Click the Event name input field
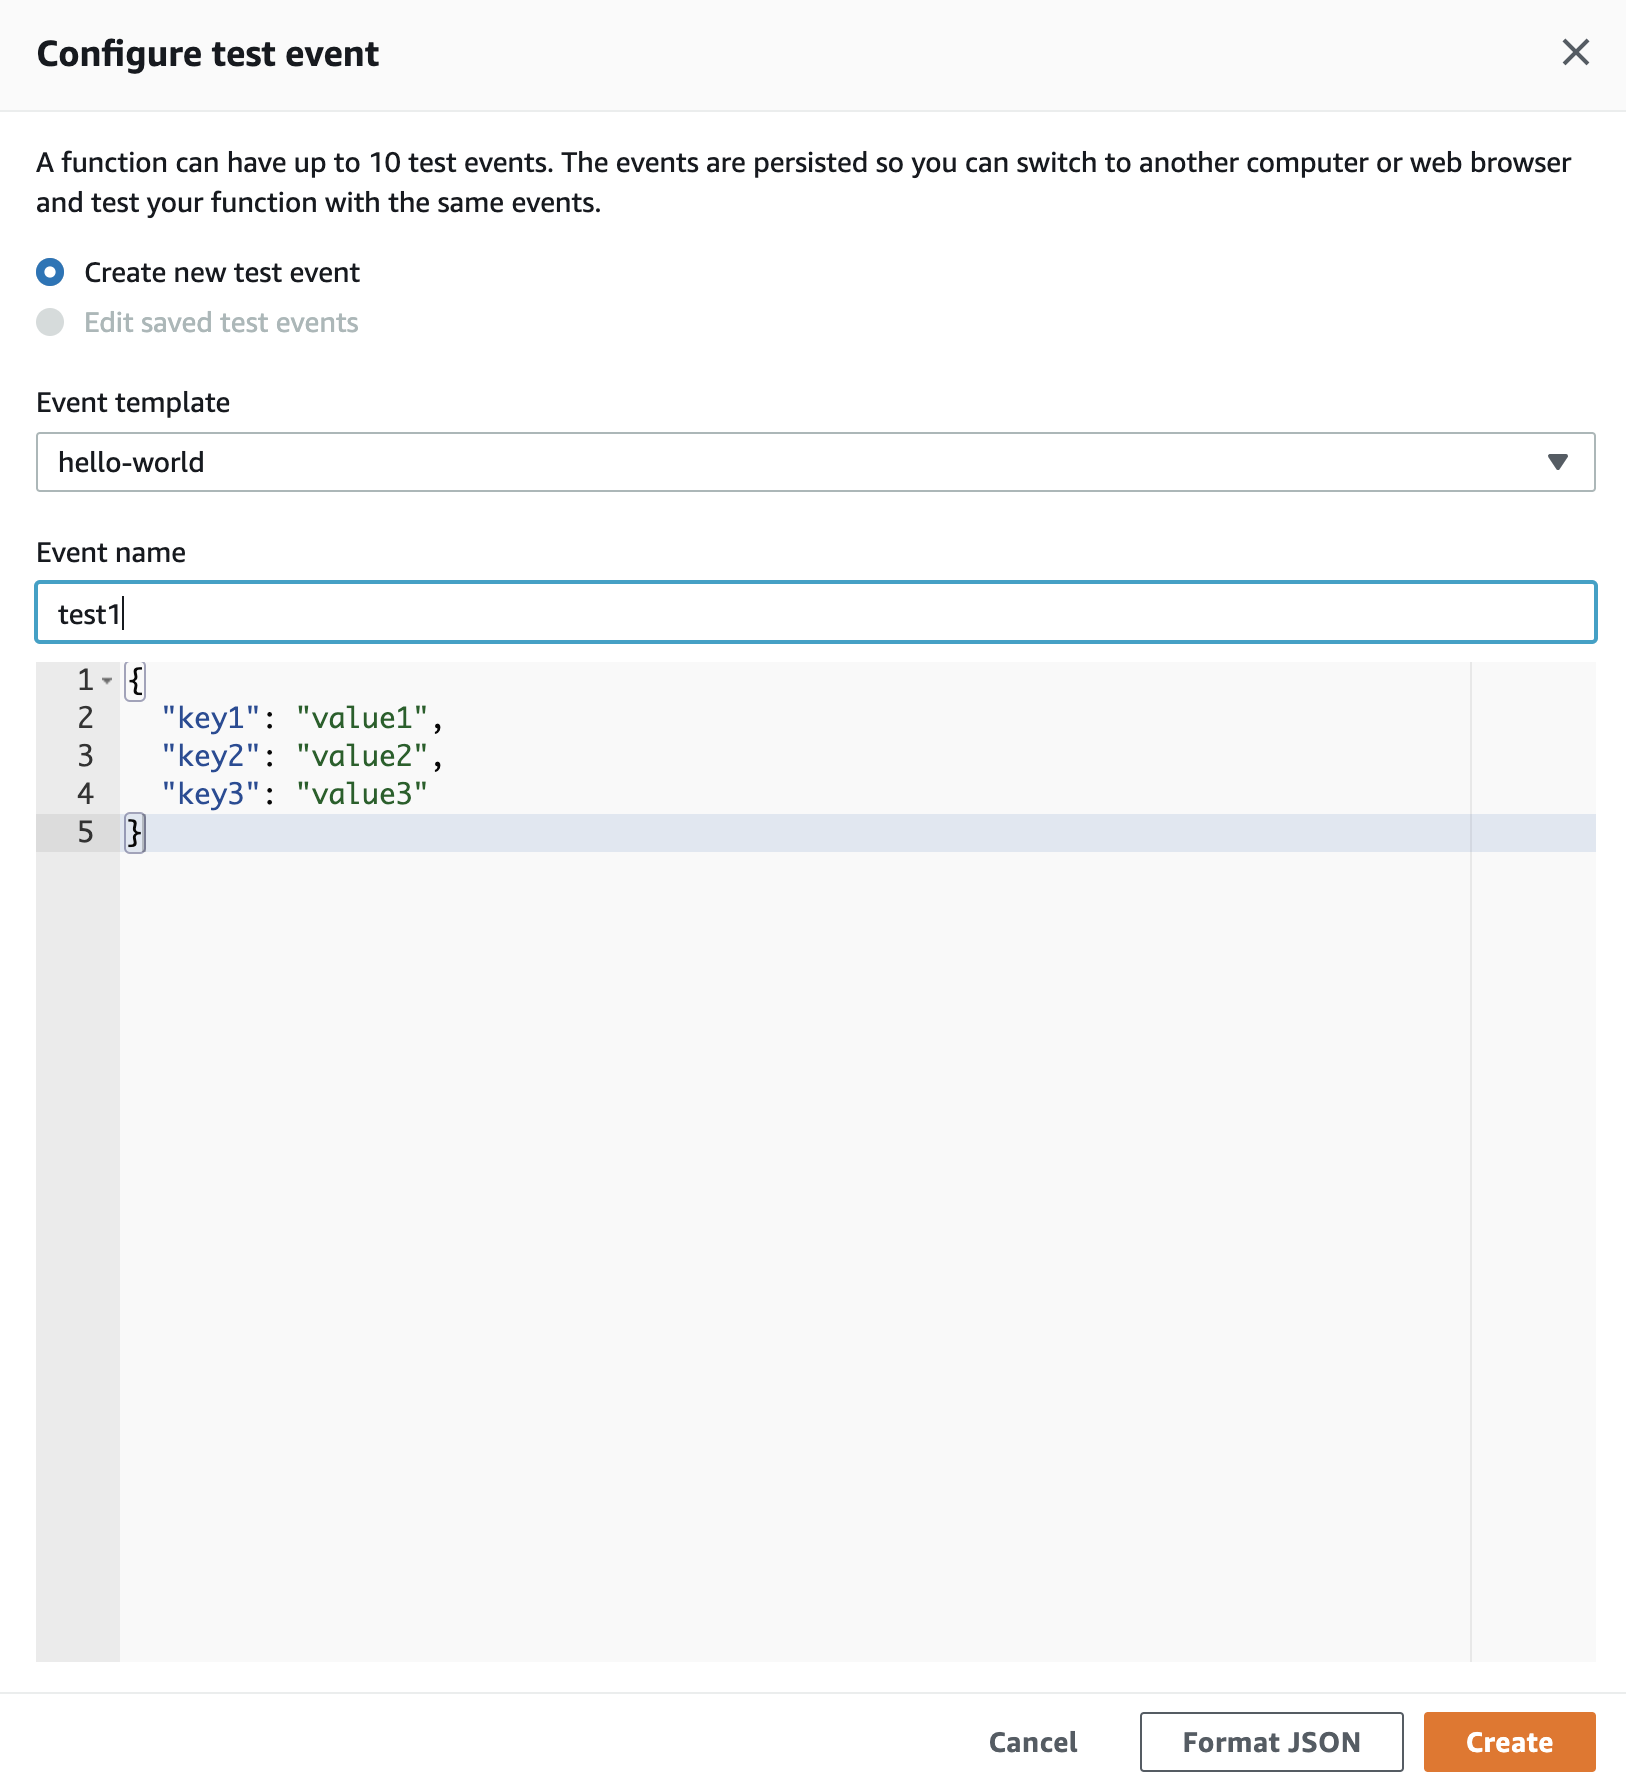The image size is (1626, 1792). 815,612
